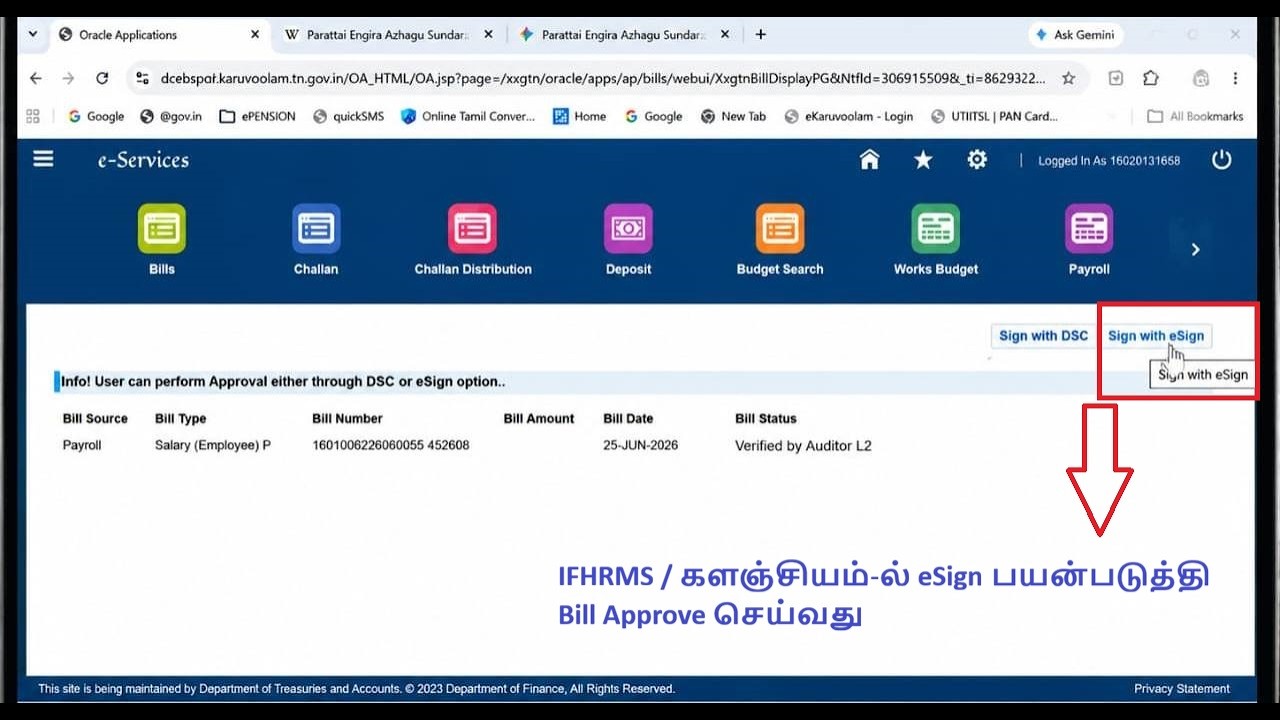
Task: Bookmark this page with star icon
Action: (1068, 78)
